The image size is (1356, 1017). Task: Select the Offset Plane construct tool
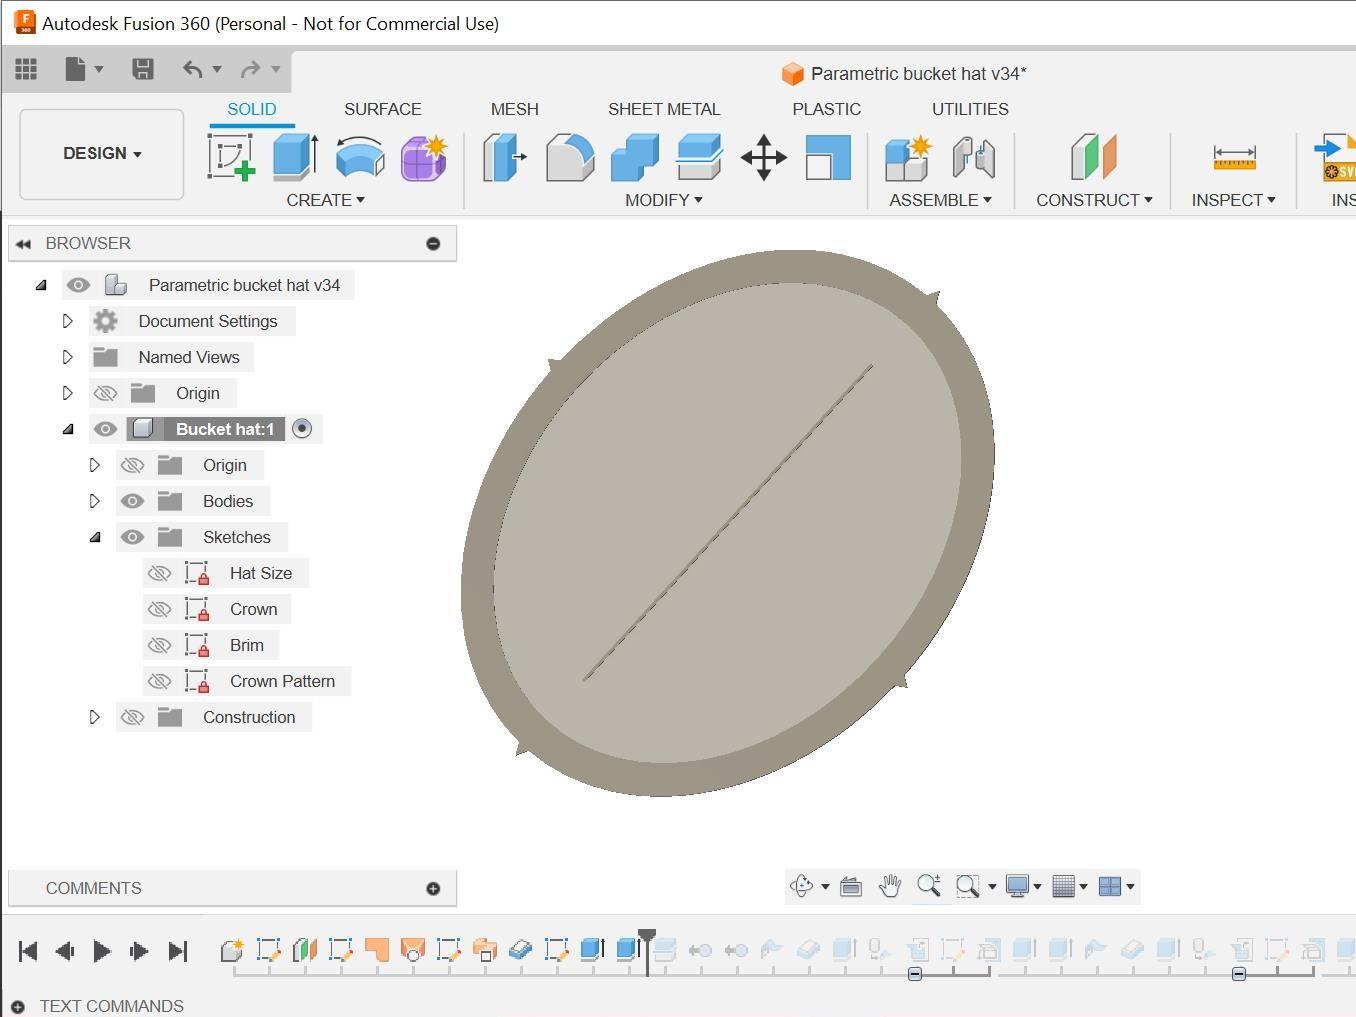coord(1093,158)
